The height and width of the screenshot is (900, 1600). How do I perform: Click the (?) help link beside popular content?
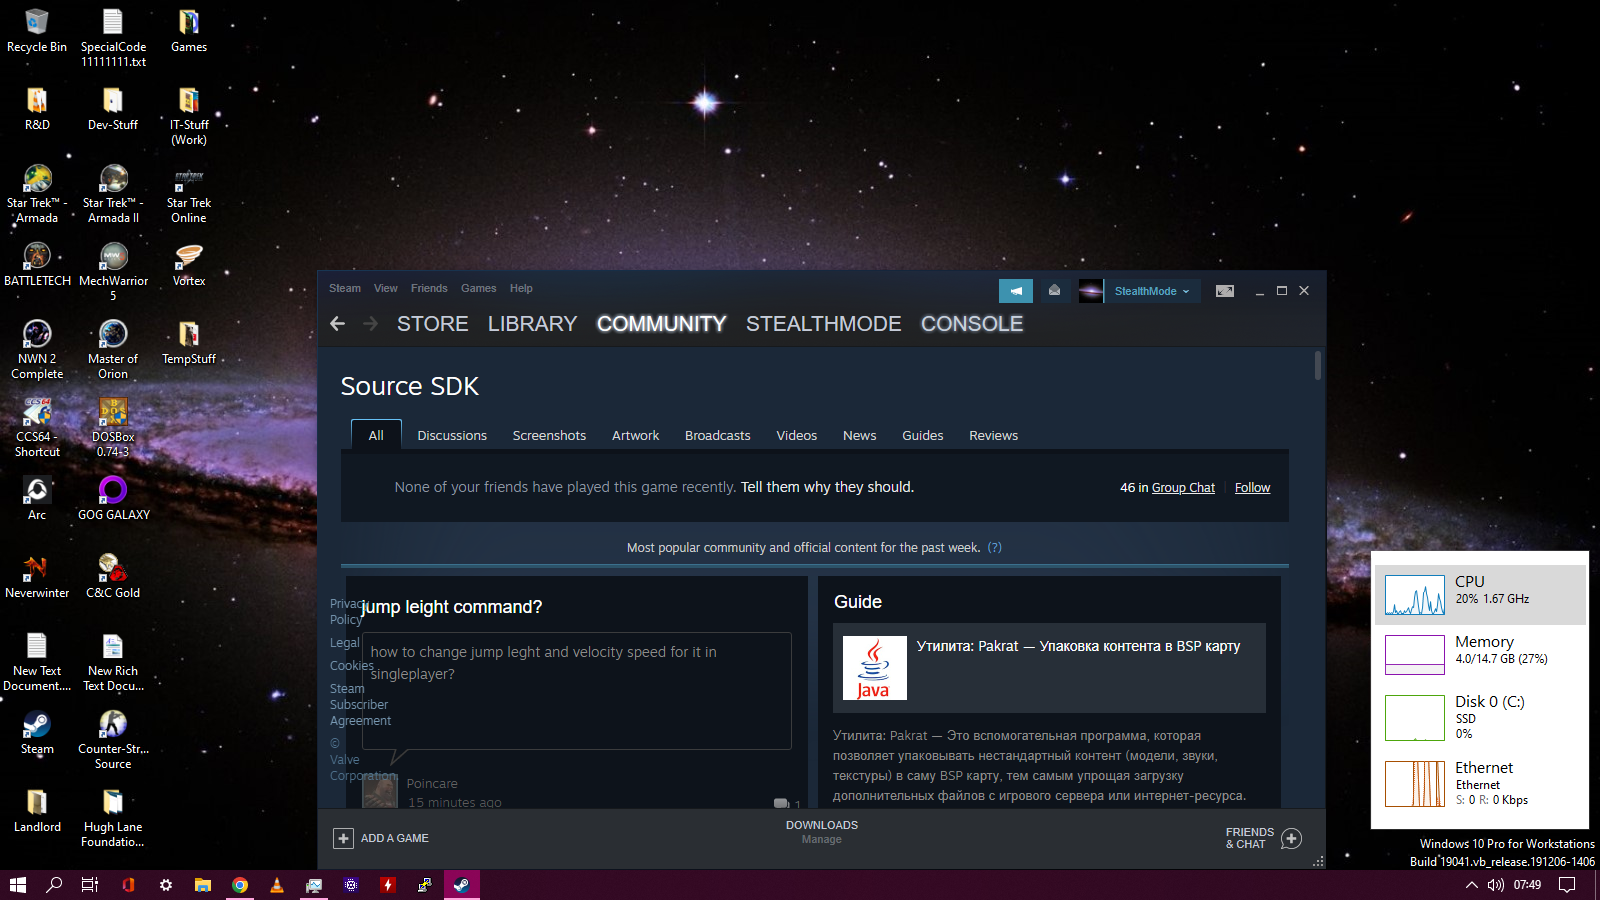(994, 548)
